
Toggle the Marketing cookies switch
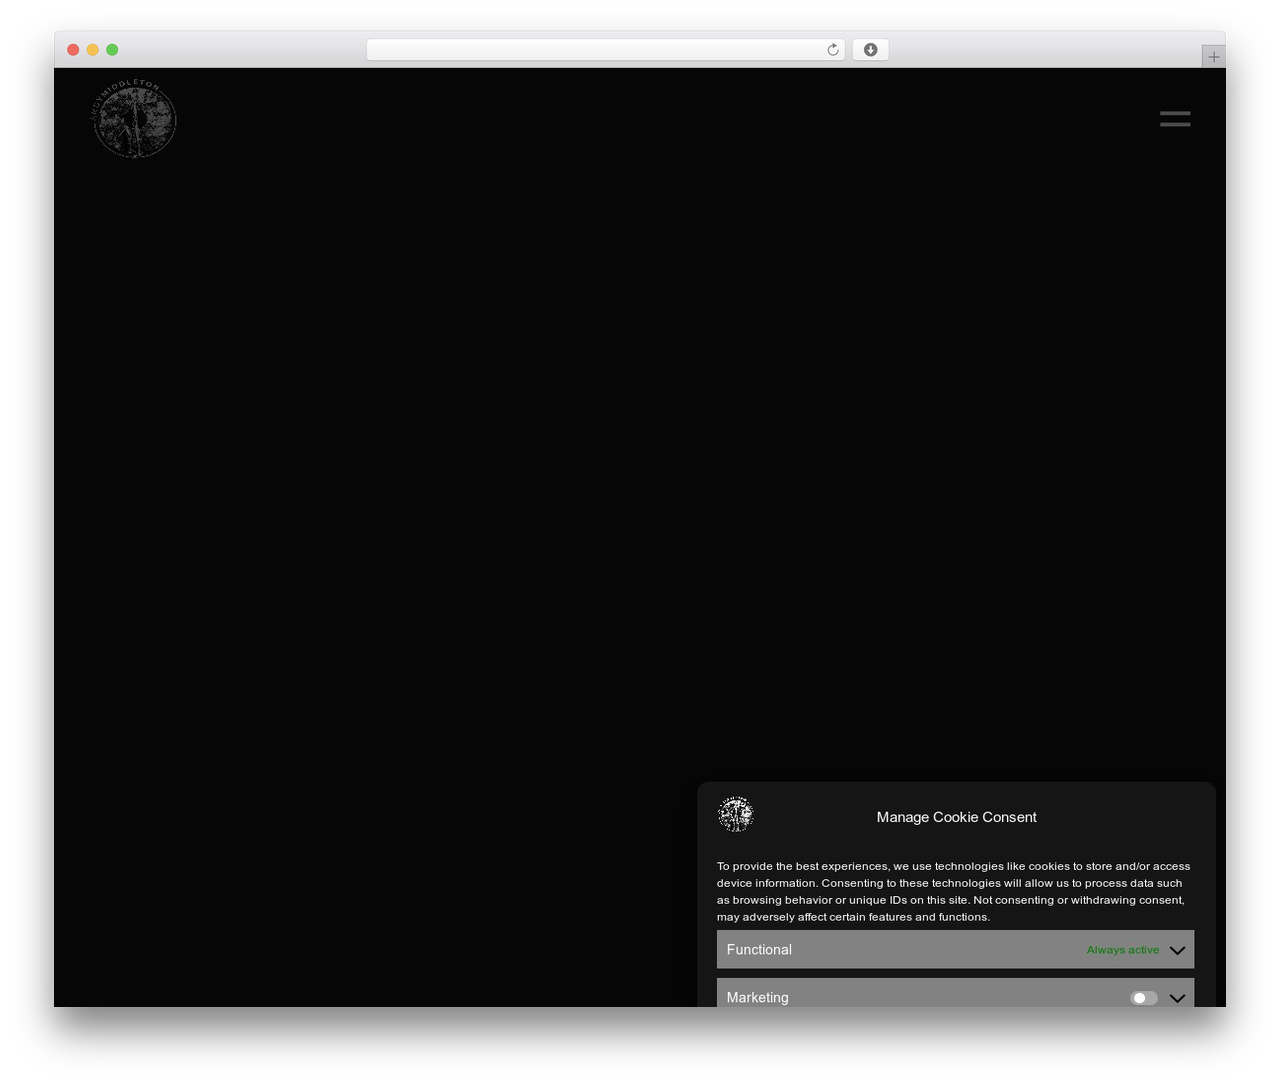point(1144,998)
